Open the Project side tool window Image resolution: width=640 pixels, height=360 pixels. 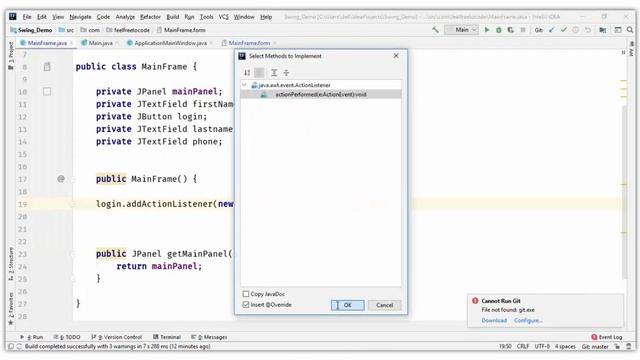(x=11, y=56)
